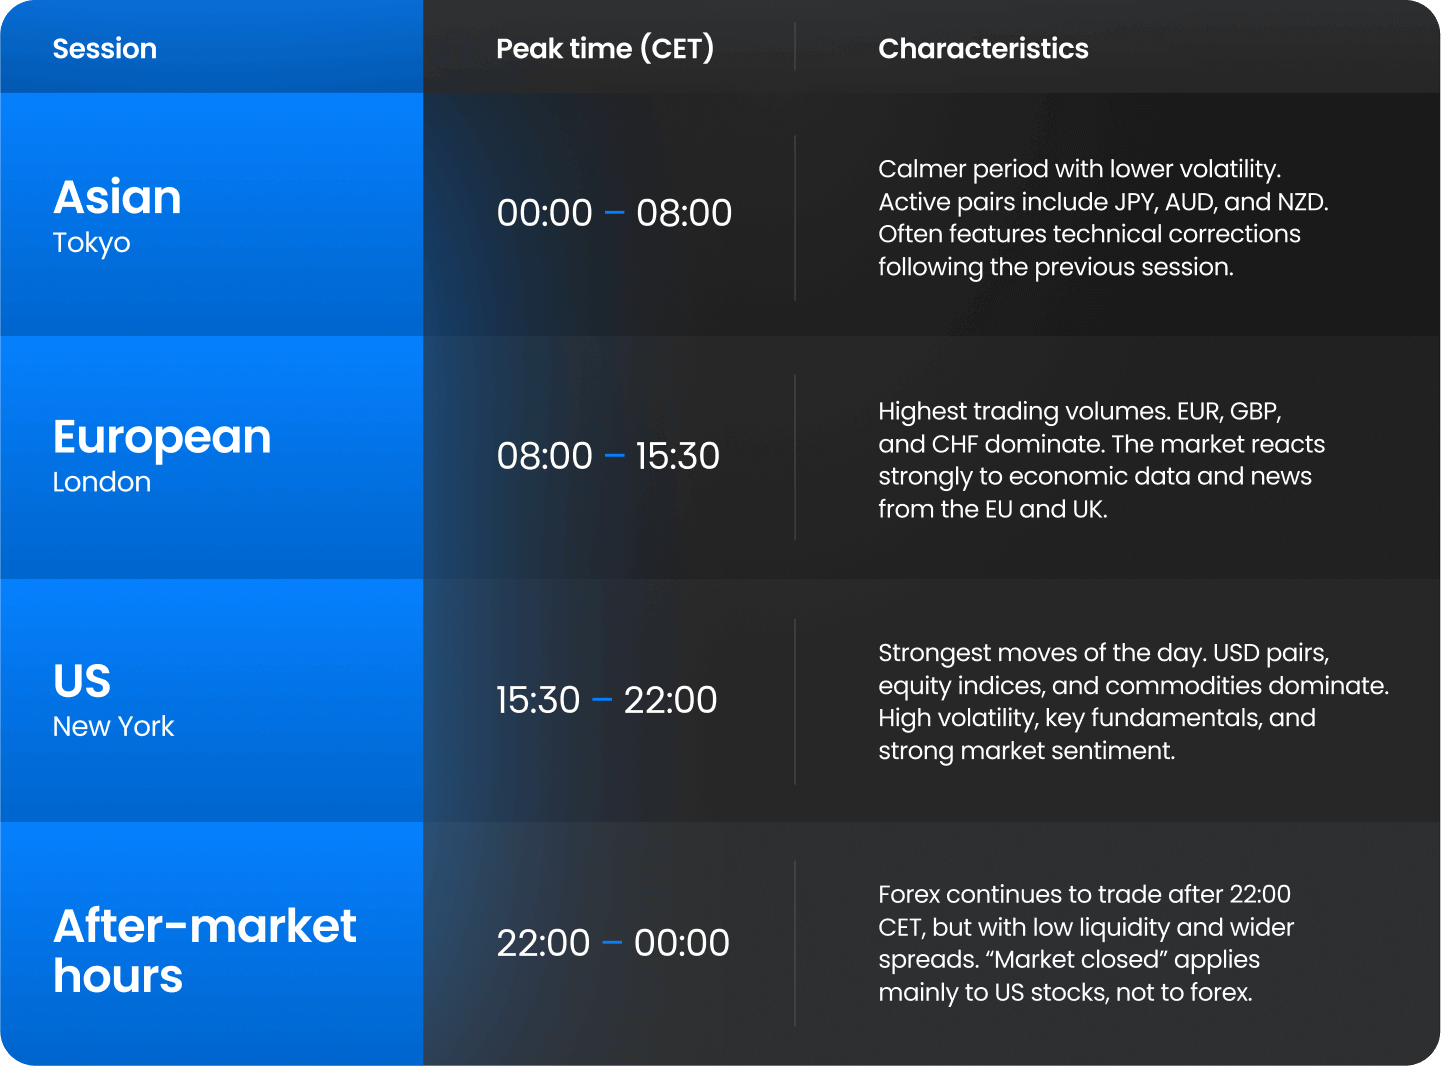Click the After-market hours characteristics paragraph
This screenshot has height=1066, width=1441.
coord(1085,943)
